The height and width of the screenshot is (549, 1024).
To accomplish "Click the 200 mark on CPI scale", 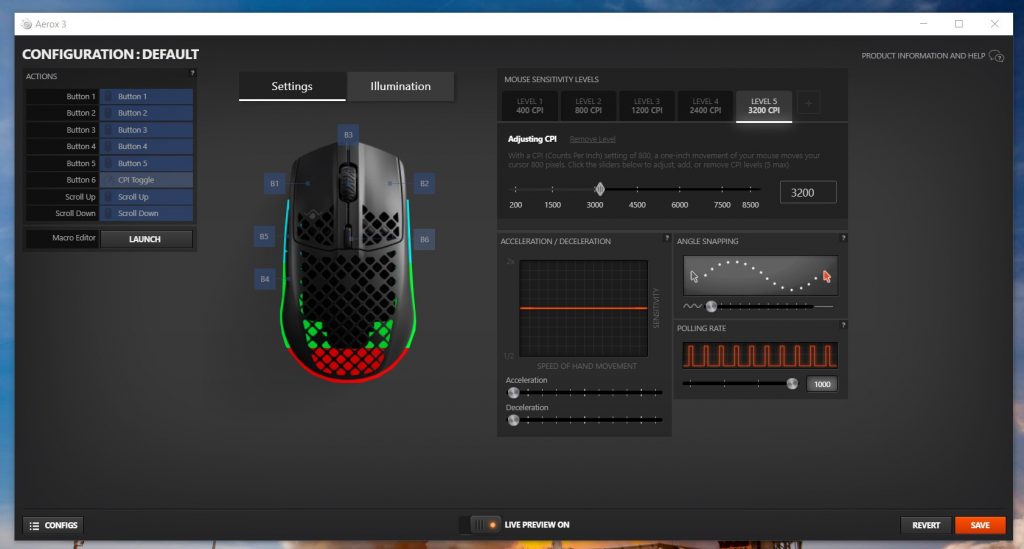I will pyautogui.click(x=515, y=205).
